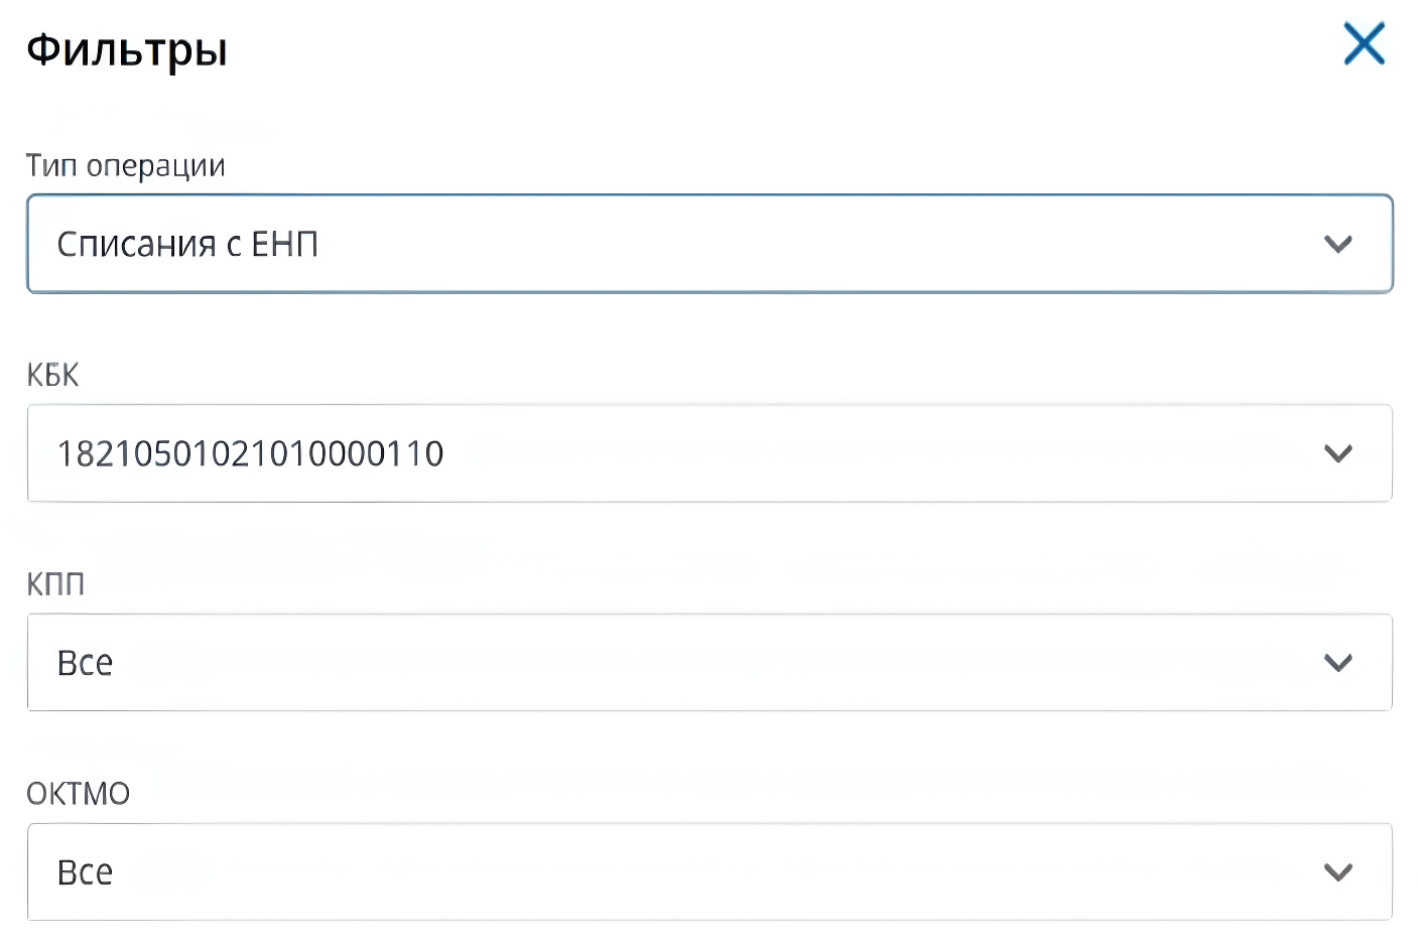Click the КПП field label
Image resolution: width=1418 pixels, height=947 pixels.
[x=55, y=584]
